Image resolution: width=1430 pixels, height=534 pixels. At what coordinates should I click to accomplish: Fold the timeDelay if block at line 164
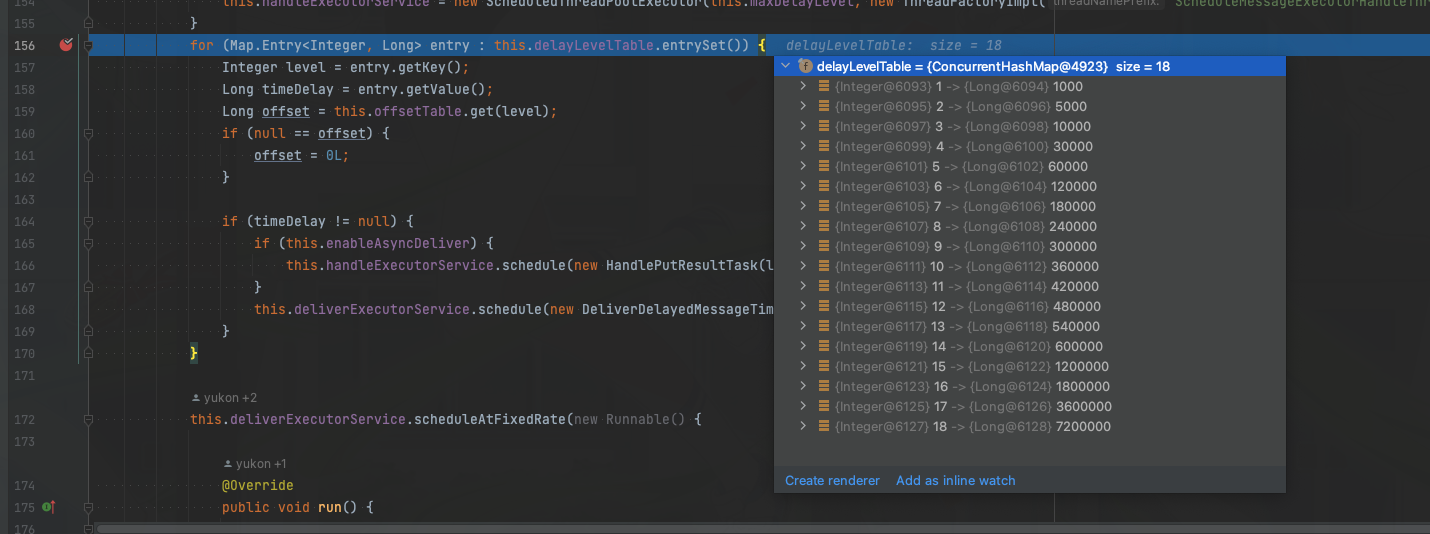coord(88,221)
